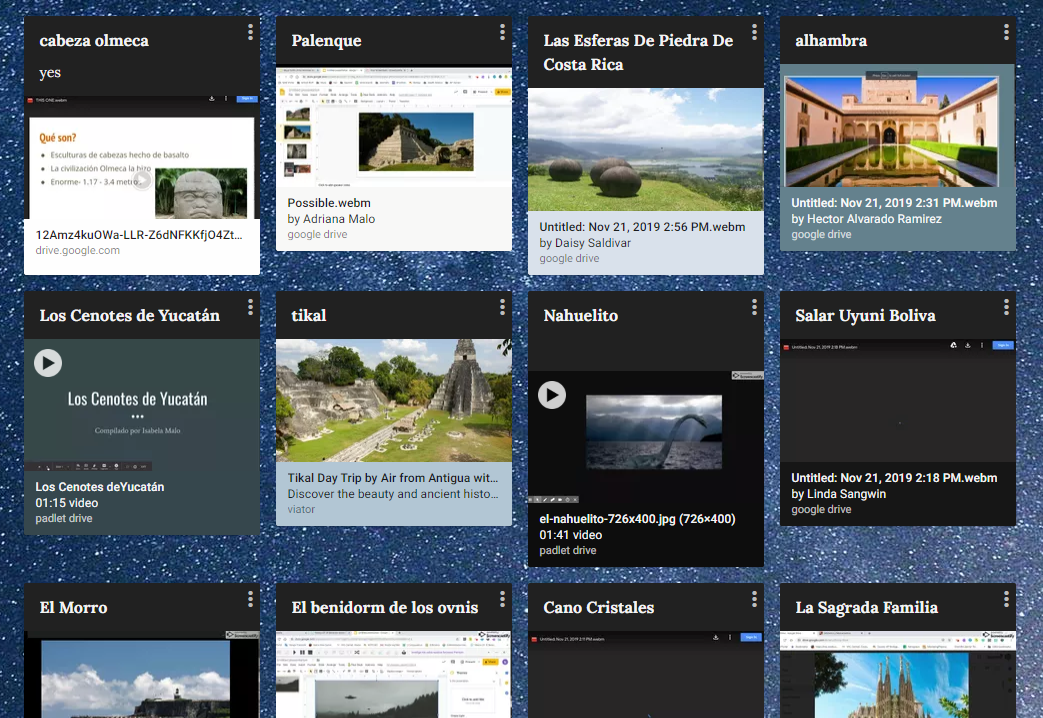Click the Sign in button in Salar Uyuni preview
The height and width of the screenshot is (718, 1043).
[x=1002, y=345]
